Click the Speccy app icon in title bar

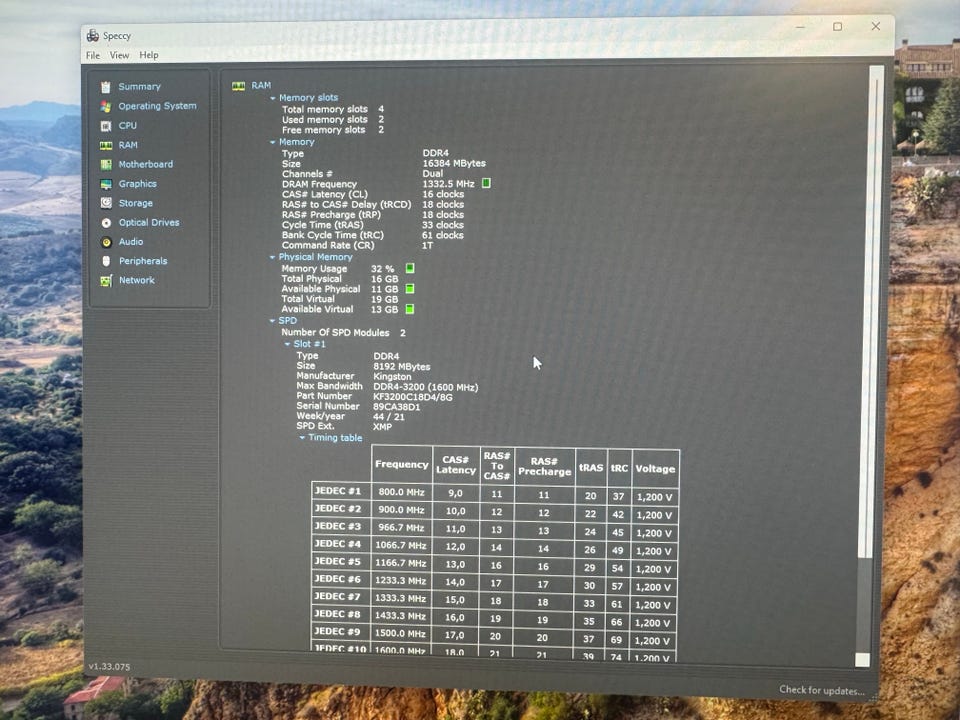pos(92,36)
